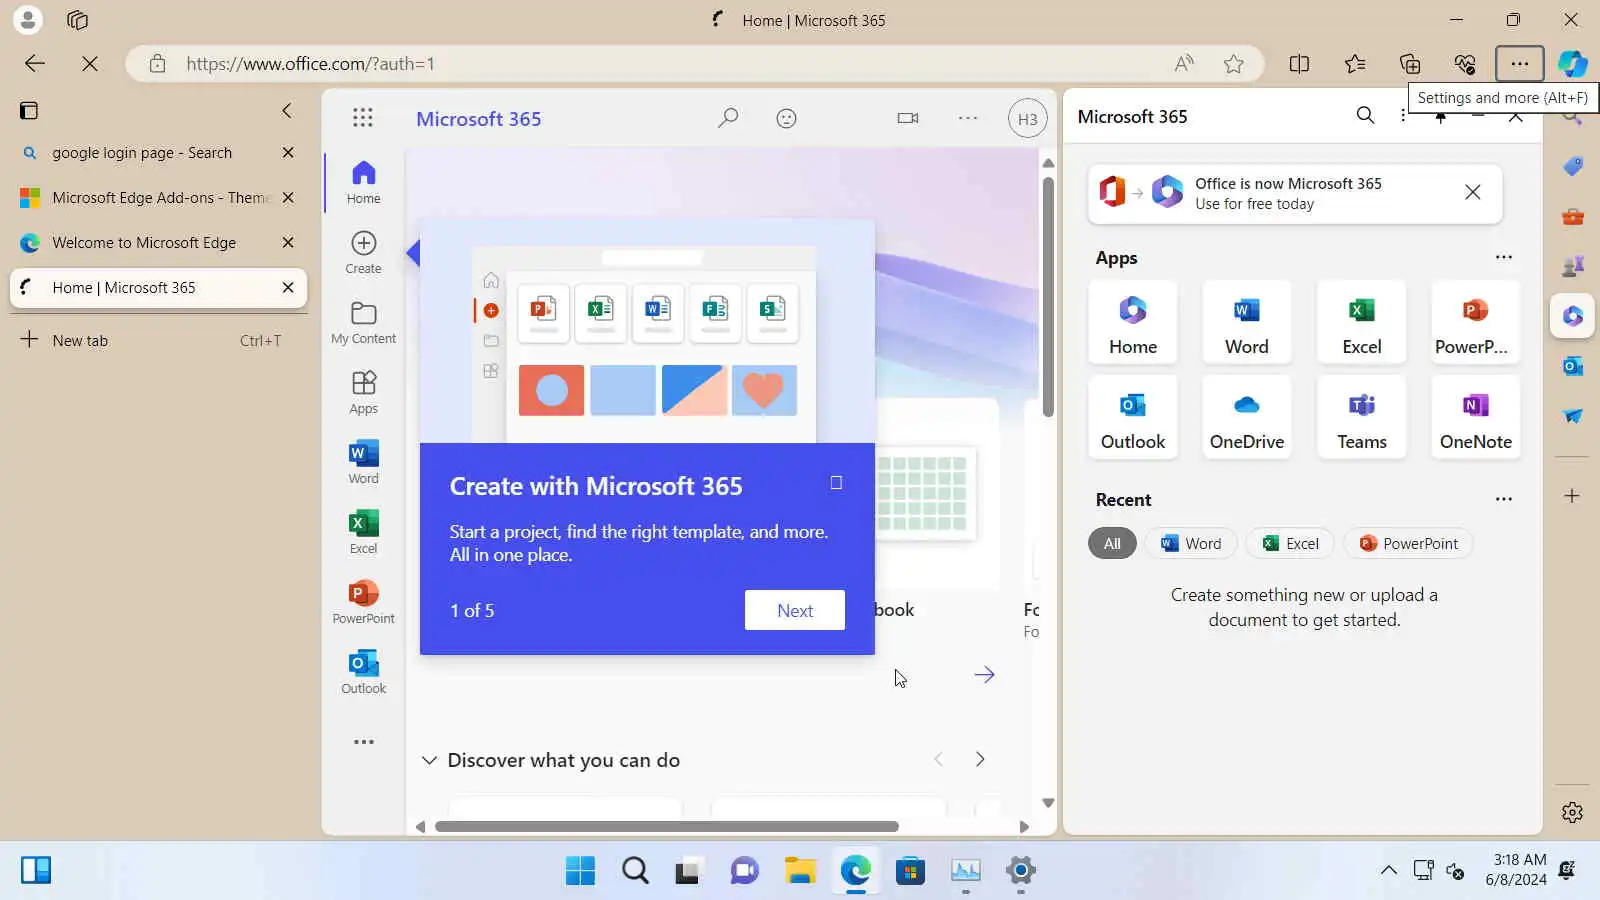The image size is (1600, 900).
Task: Click the purple right arrow below templates
Action: [984, 675]
